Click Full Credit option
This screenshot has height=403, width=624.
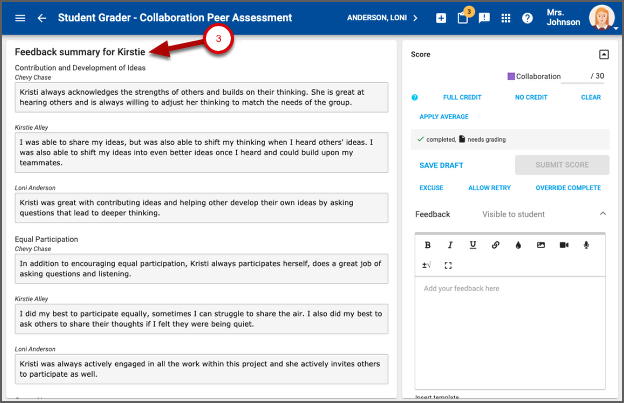click(462, 97)
